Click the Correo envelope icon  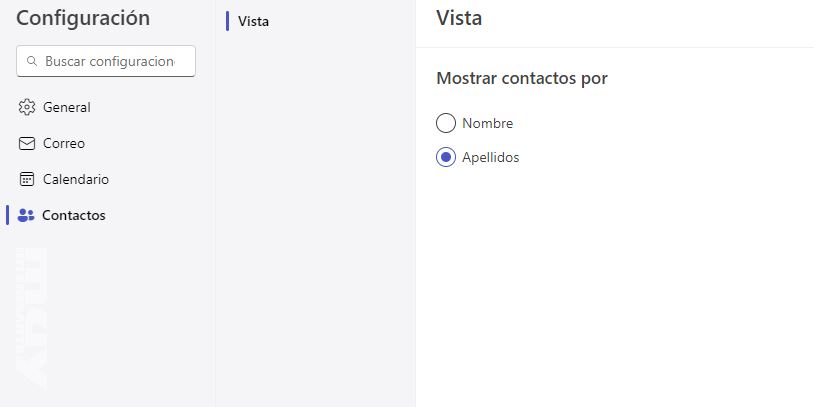[x=27, y=143]
